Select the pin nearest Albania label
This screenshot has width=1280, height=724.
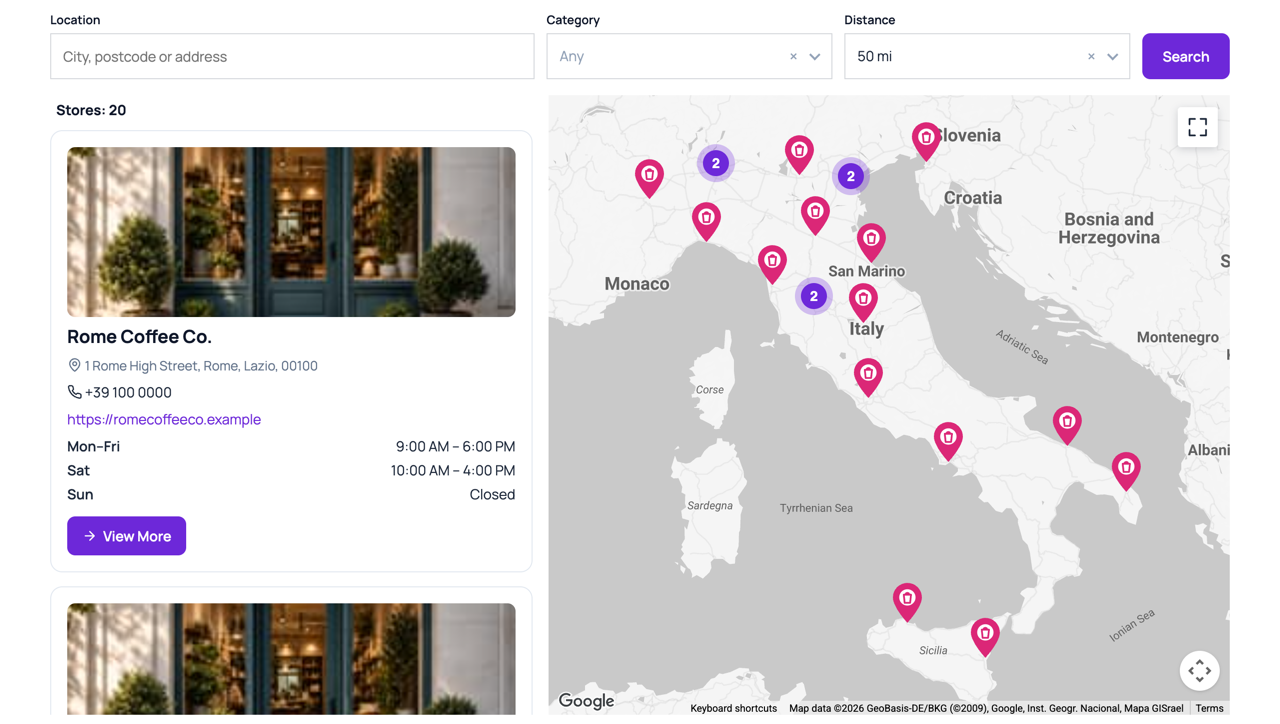point(1126,470)
